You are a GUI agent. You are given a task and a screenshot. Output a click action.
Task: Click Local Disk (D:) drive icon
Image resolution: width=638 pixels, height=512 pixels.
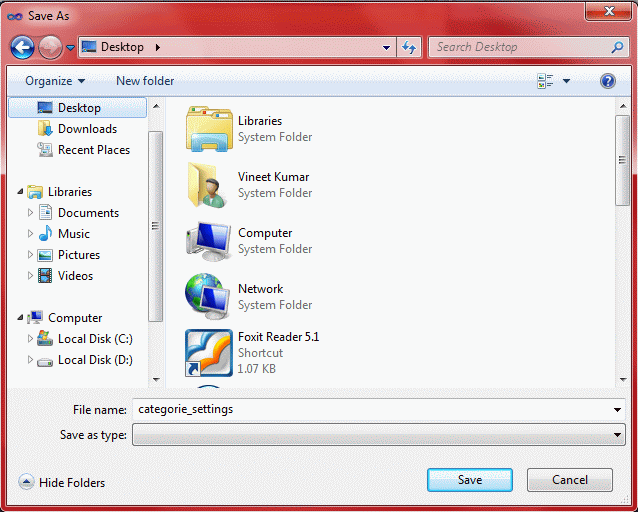[x=45, y=361]
